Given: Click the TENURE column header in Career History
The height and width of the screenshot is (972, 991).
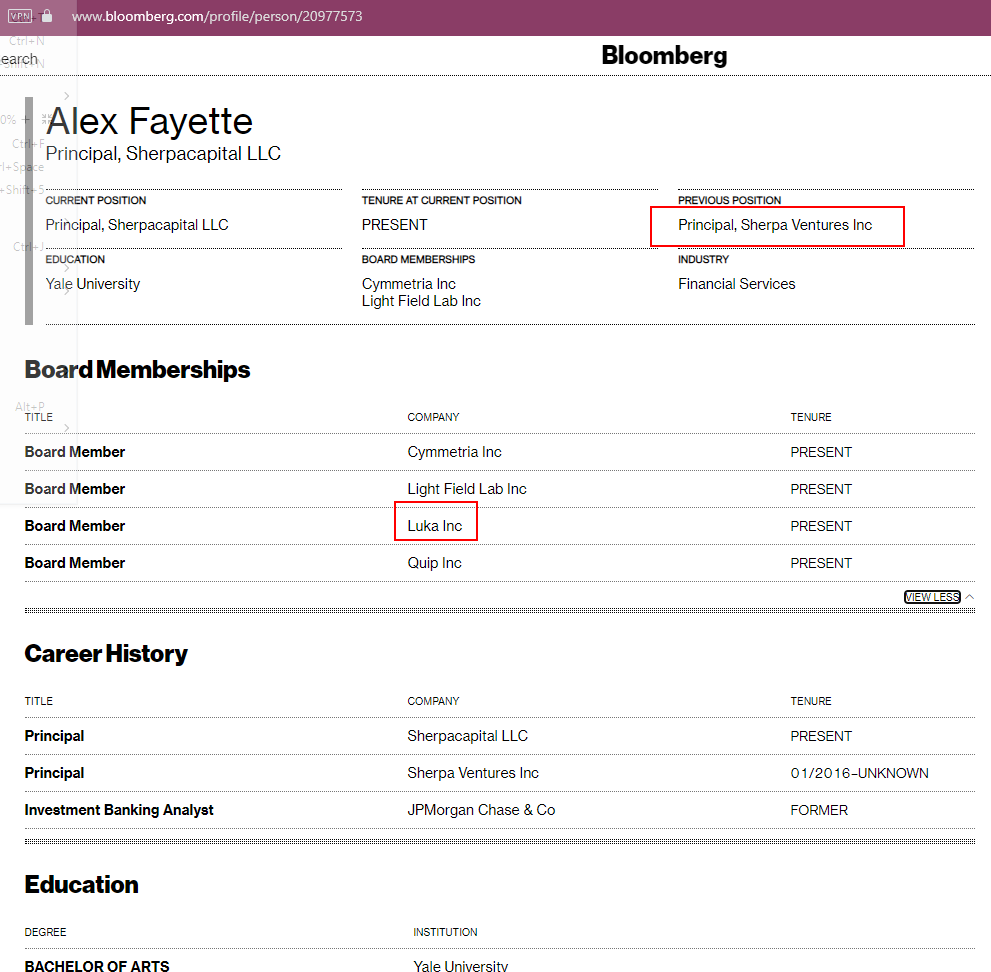Looking at the screenshot, I should coord(811,701).
